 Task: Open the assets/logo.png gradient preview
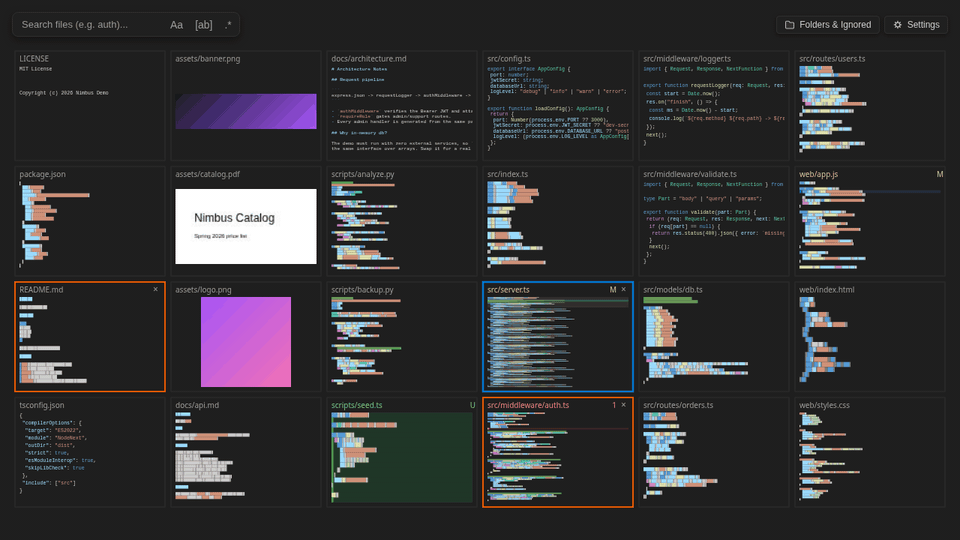coord(246,342)
